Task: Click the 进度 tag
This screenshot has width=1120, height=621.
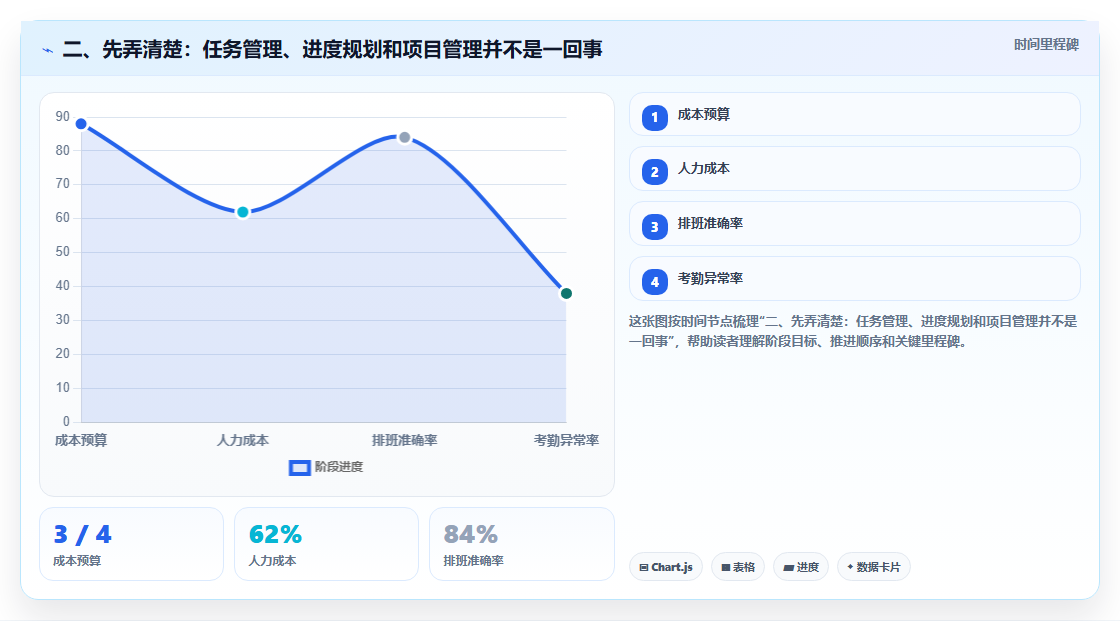Action: click(801, 567)
